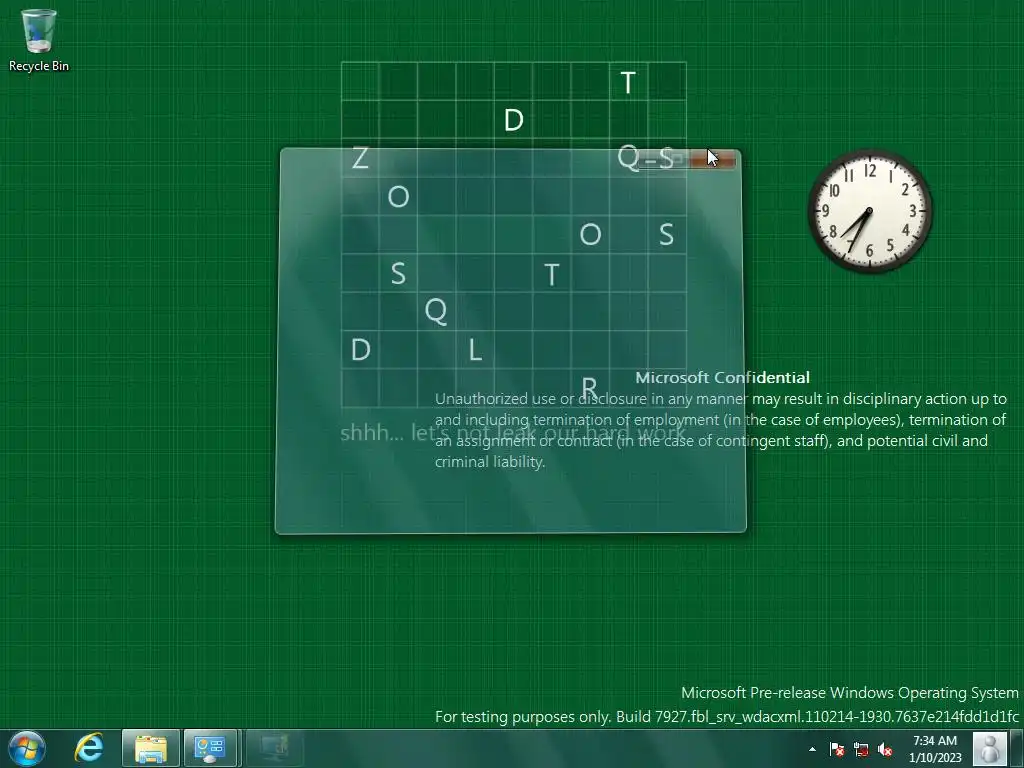The image size is (1024, 768).
Task: Click the user tile in the taskbar
Action: coord(989,748)
